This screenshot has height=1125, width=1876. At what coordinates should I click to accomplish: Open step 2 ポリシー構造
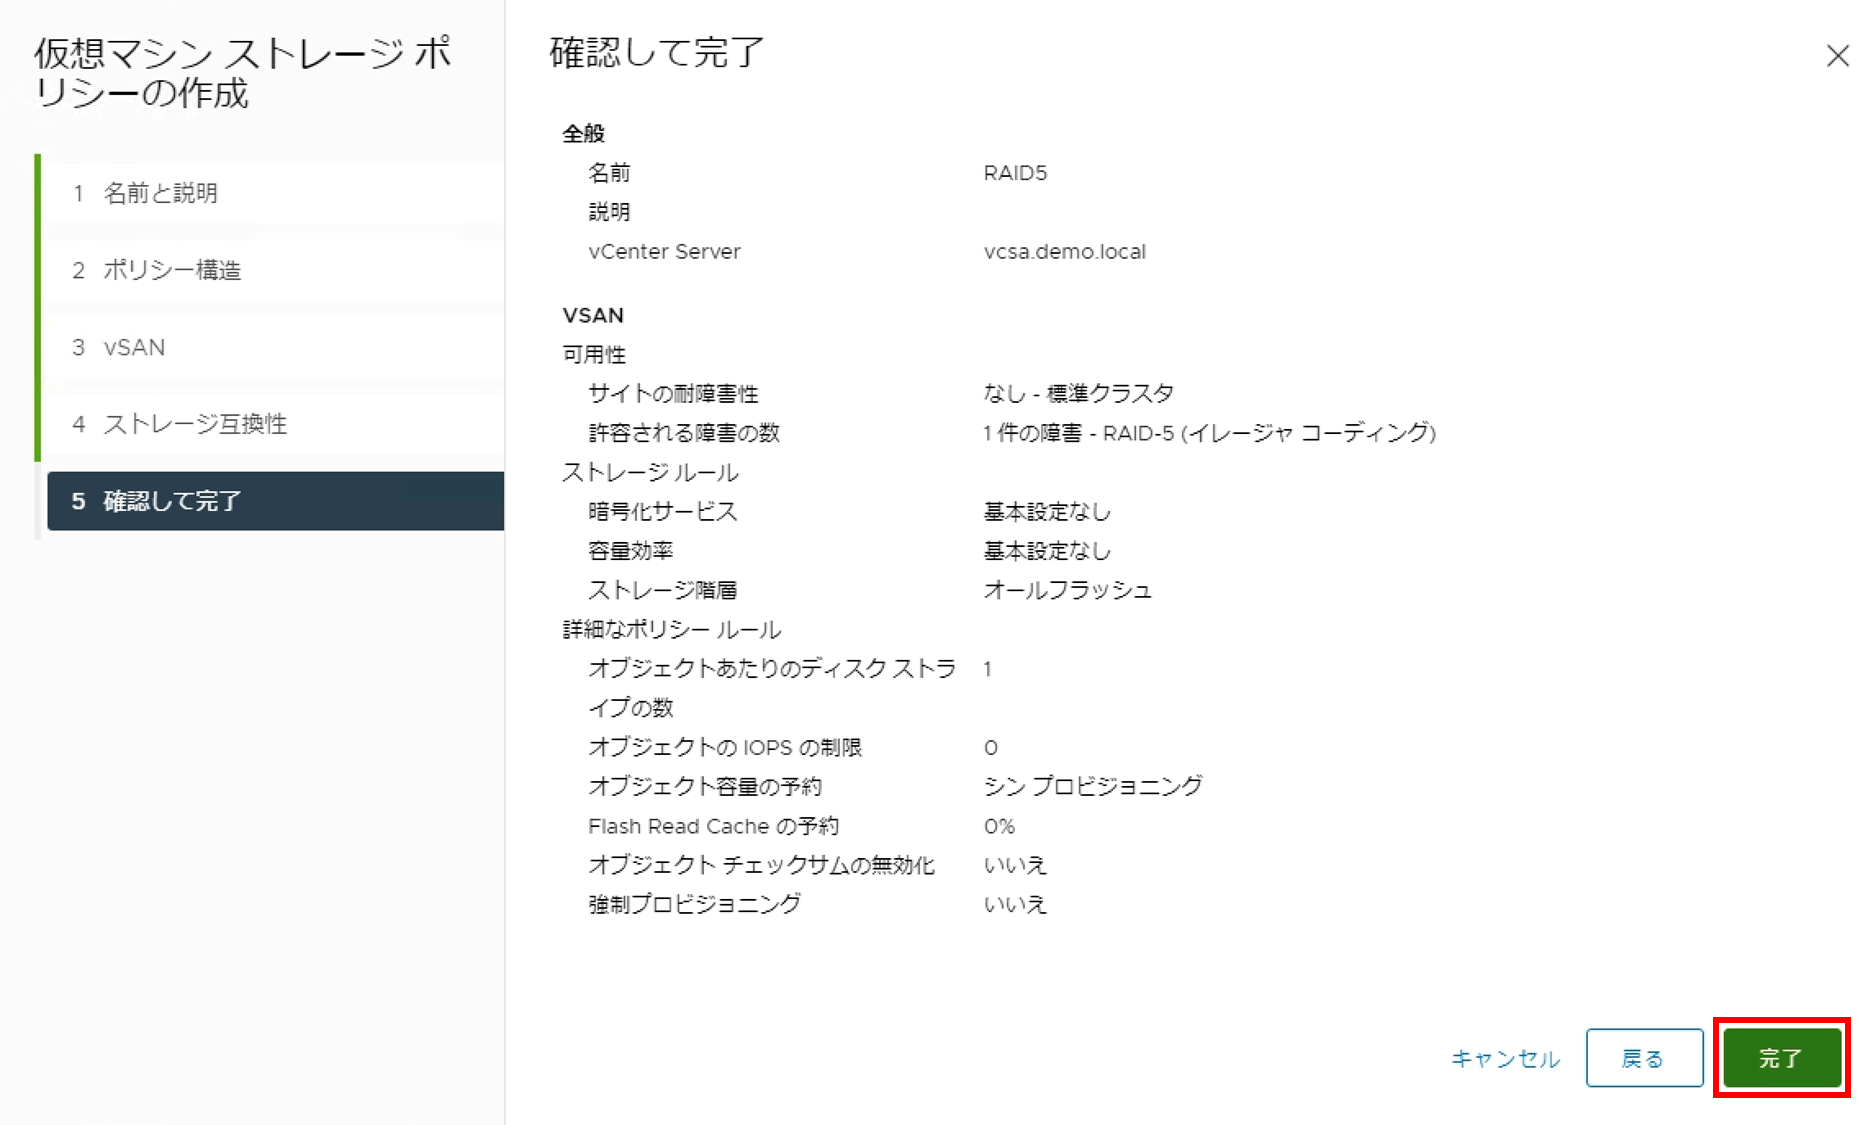pyautogui.click(x=172, y=270)
